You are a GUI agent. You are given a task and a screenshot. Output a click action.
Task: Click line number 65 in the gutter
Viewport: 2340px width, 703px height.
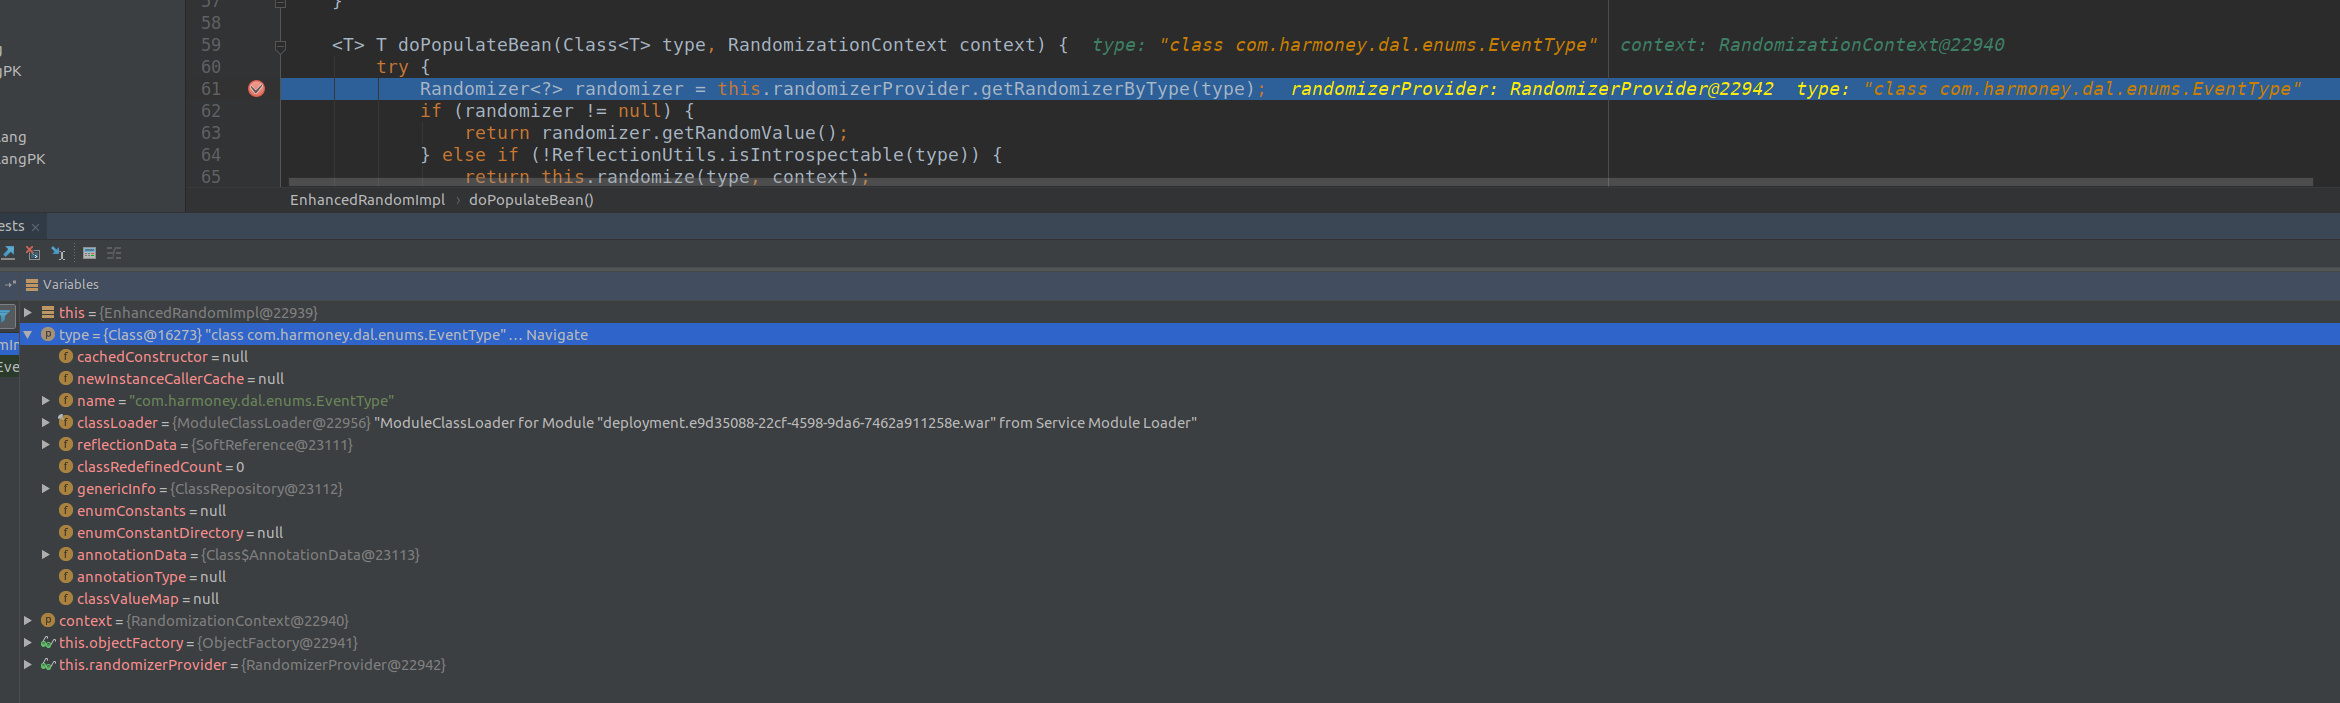[x=211, y=177]
